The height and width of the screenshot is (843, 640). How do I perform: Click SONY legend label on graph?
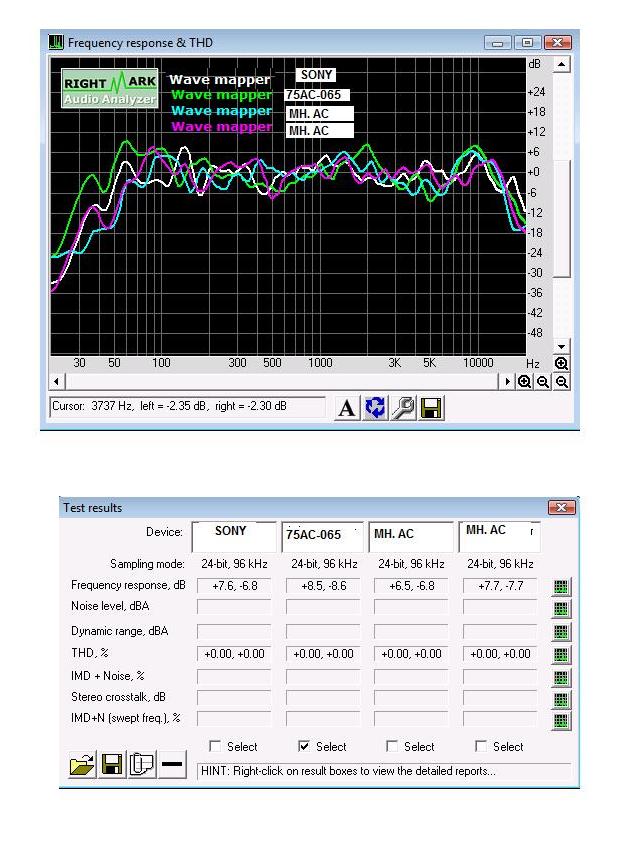[x=316, y=75]
